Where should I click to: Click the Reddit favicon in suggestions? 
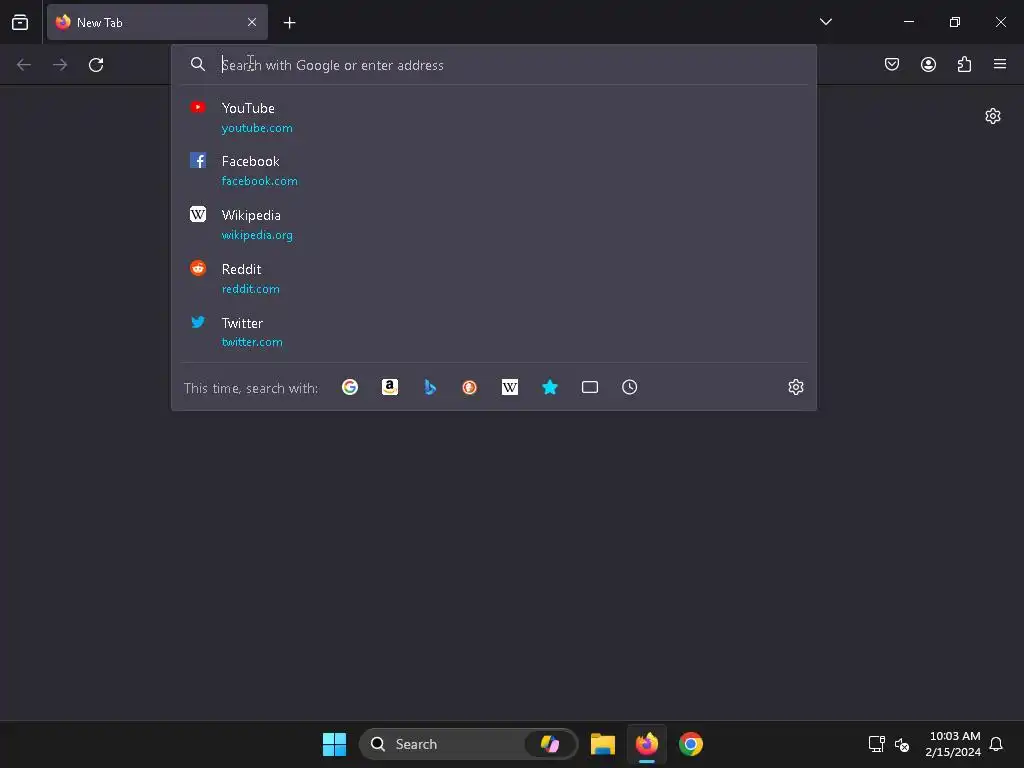[198, 268]
